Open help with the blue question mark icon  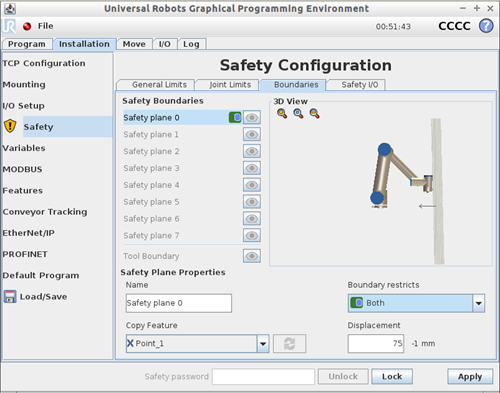pyautogui.click(x=486, y=26)
